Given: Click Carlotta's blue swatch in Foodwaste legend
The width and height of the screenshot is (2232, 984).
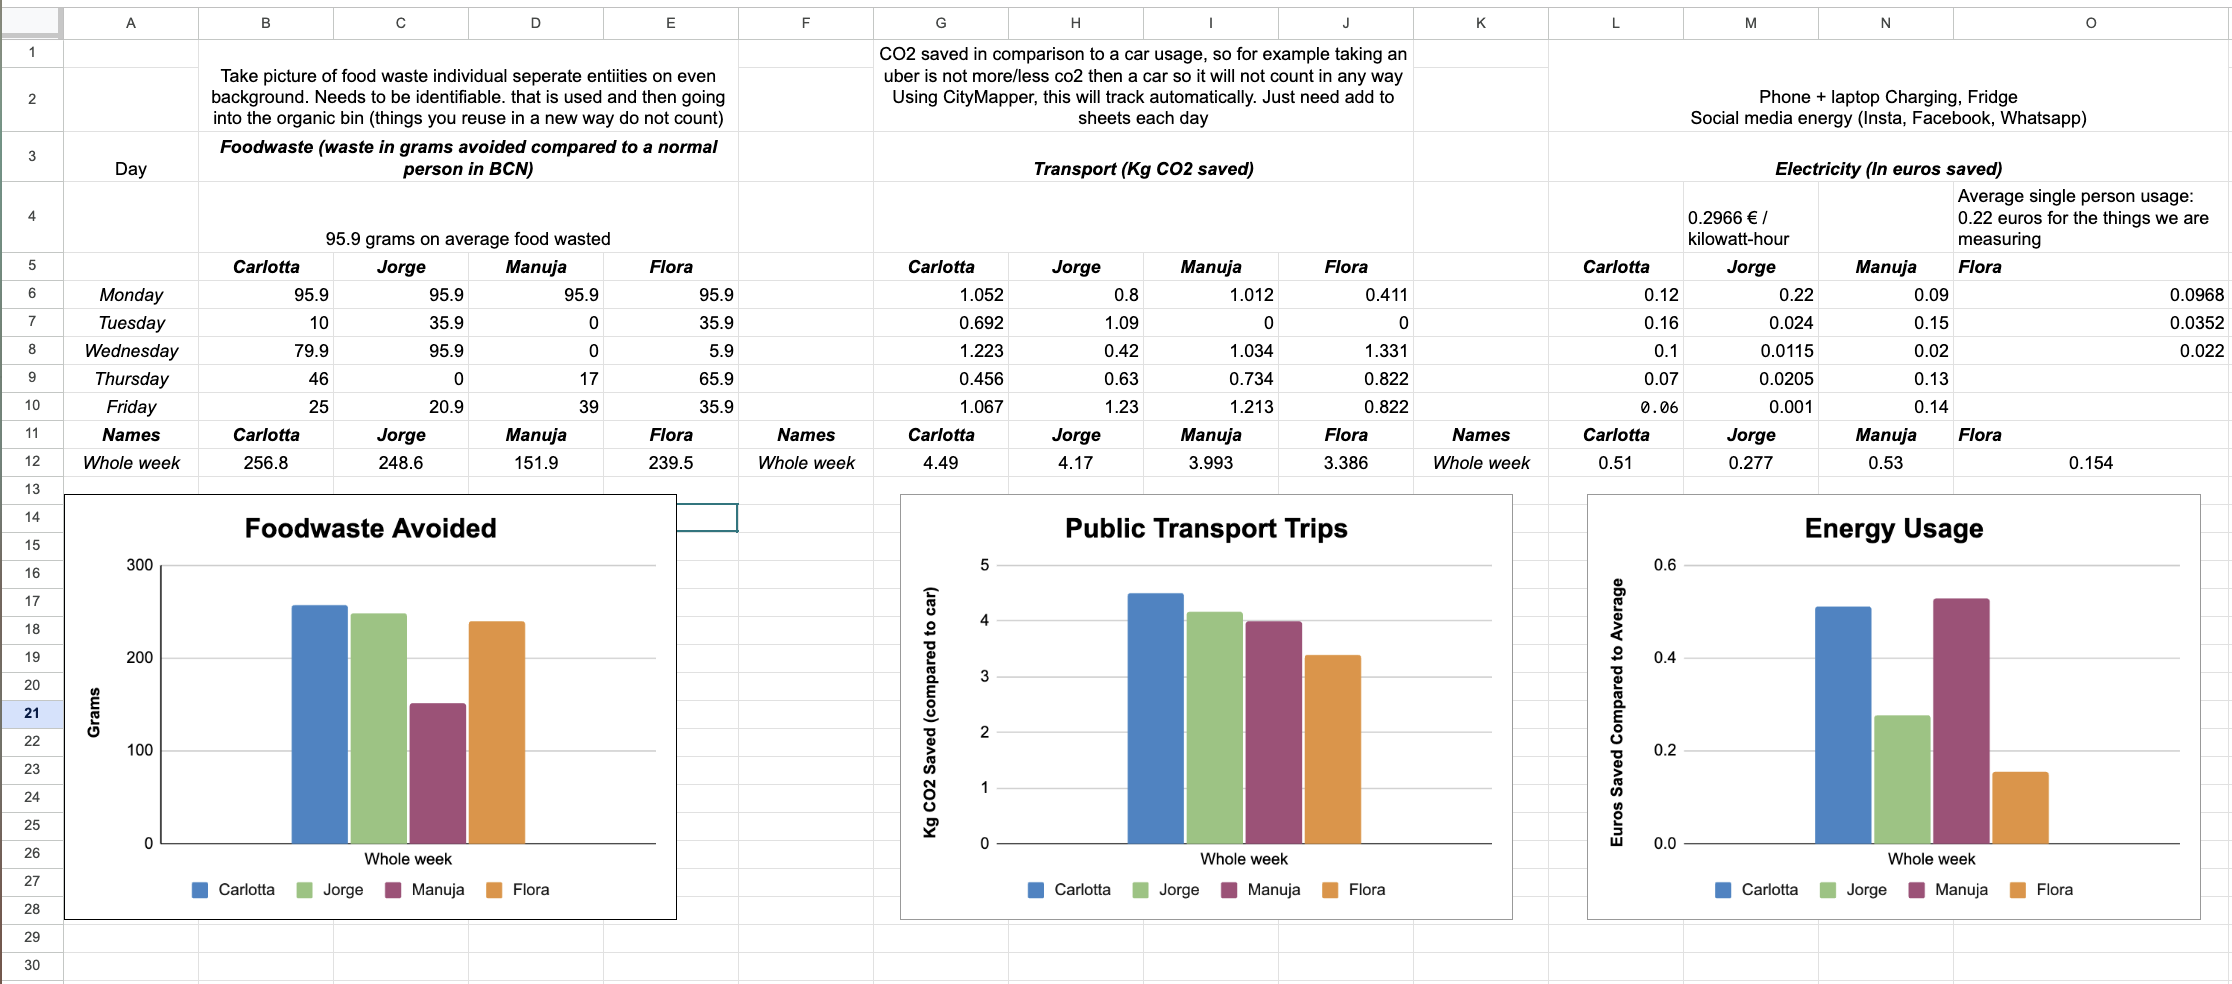Looking at the screenshot, I should pyautogui.click(x=200, y=890).
